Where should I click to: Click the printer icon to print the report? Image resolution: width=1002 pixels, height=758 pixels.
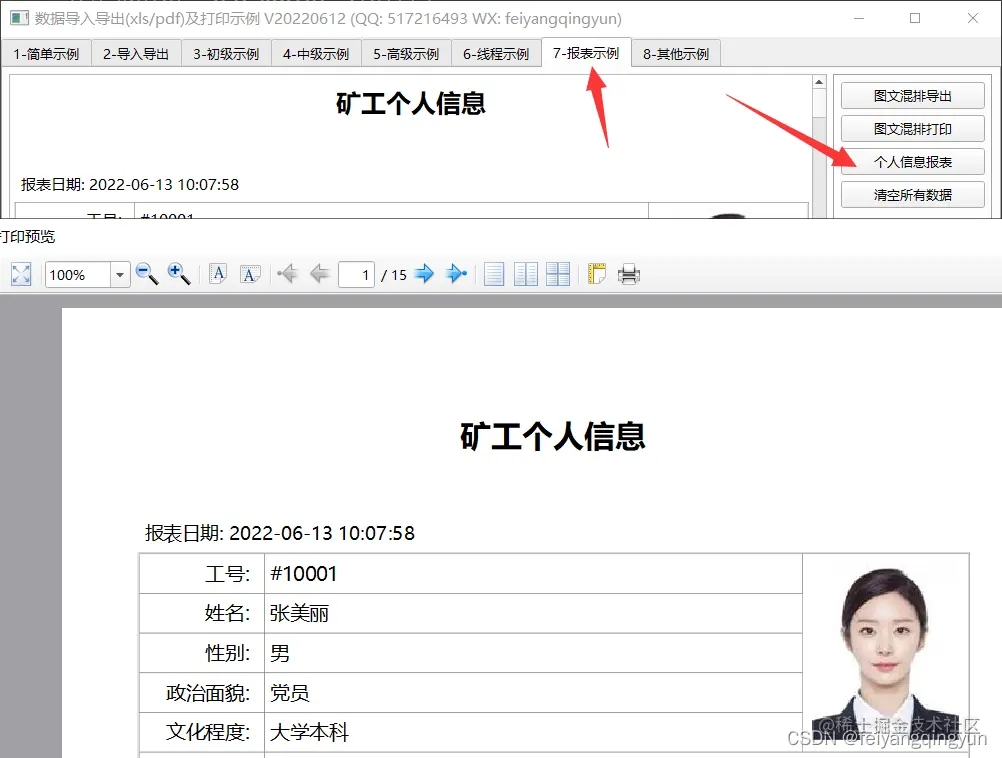629,273
